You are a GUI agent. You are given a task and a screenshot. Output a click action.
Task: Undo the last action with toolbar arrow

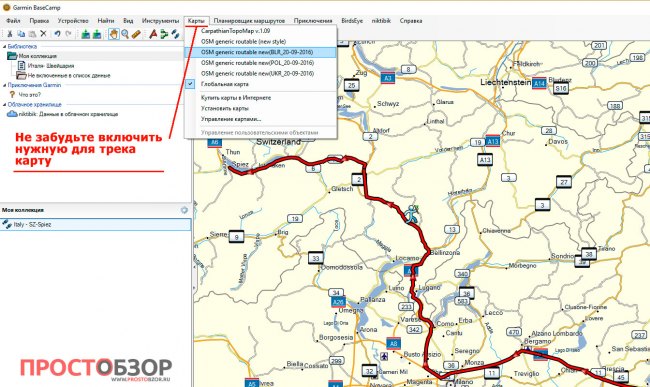[57, 34]
